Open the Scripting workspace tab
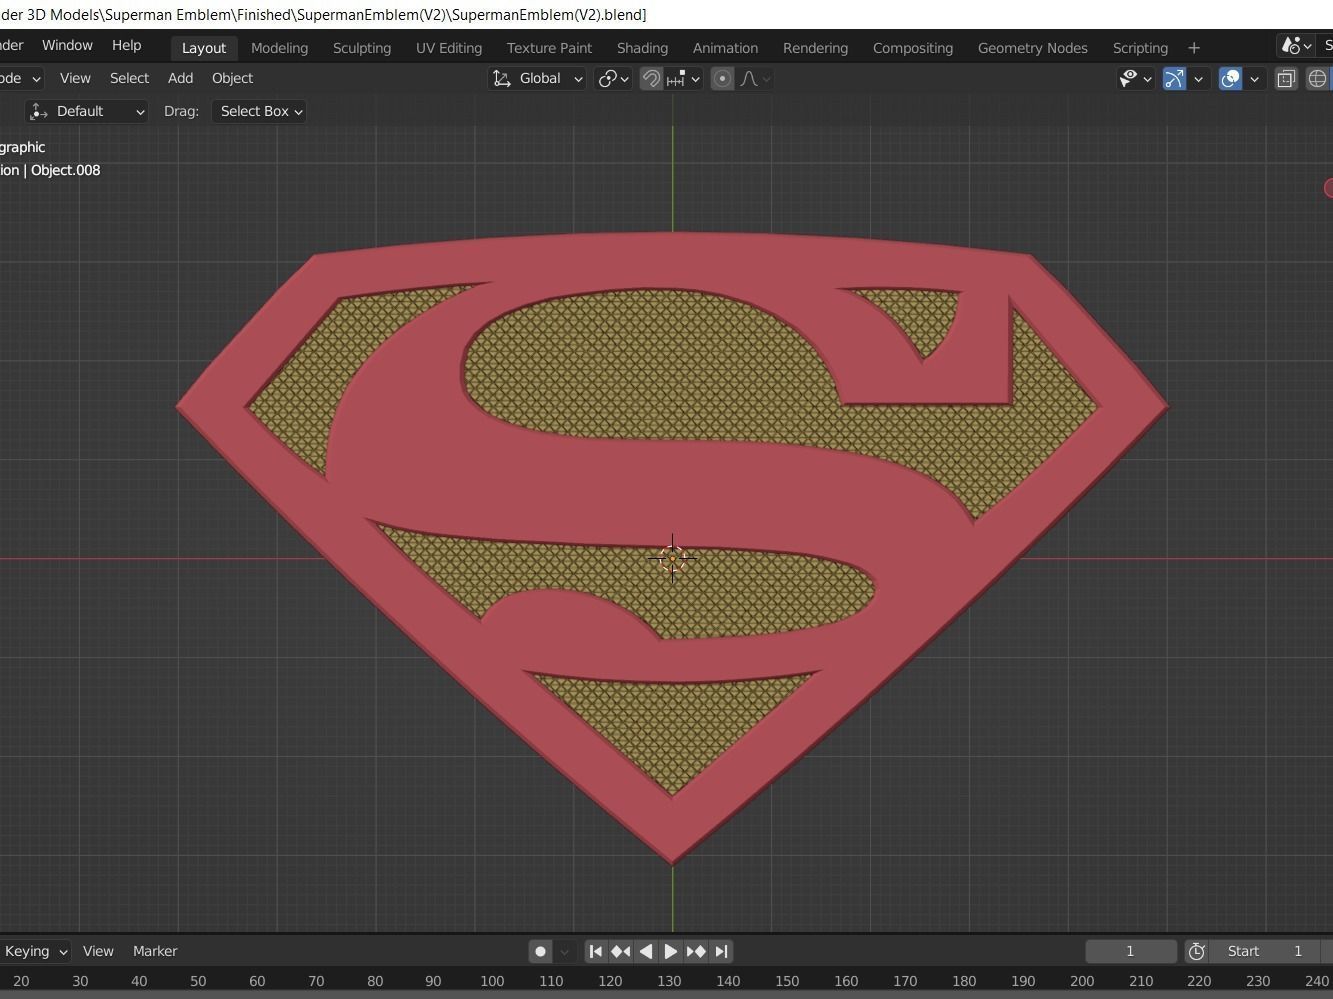Image resolution: width=1333 pixels, height=999 pixels. click(1140, 47)
